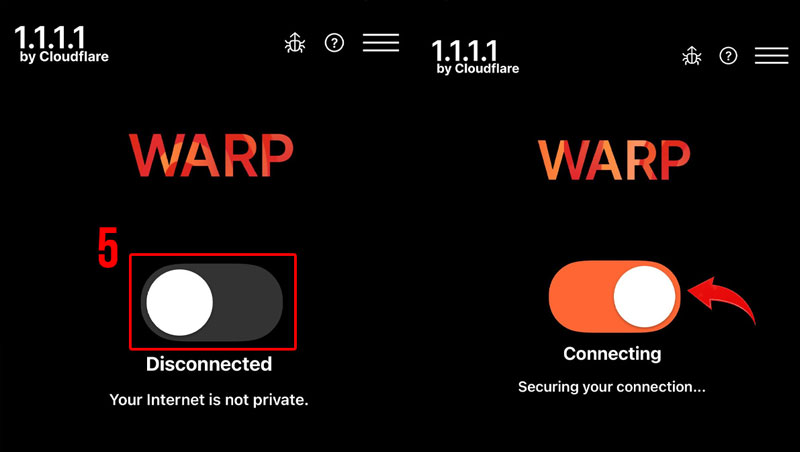The width and height of the screenshot is (800, 452).
Task: Click the red step number 5 annotation
Action: pyautogui.click(x=108, y=247)
